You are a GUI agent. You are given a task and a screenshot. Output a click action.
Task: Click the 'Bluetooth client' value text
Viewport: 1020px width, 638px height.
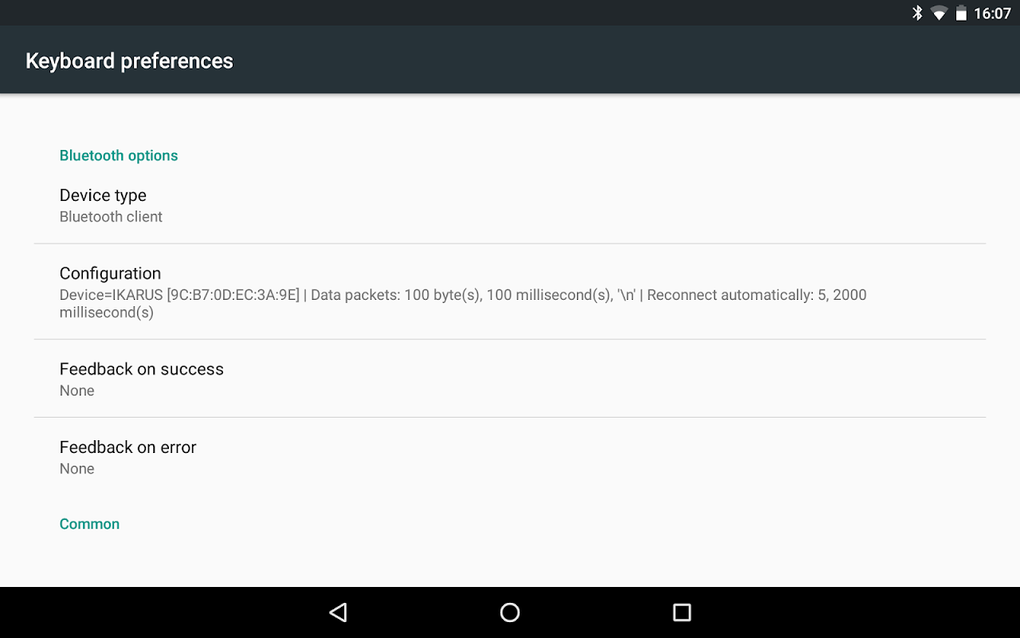[111, 217]
